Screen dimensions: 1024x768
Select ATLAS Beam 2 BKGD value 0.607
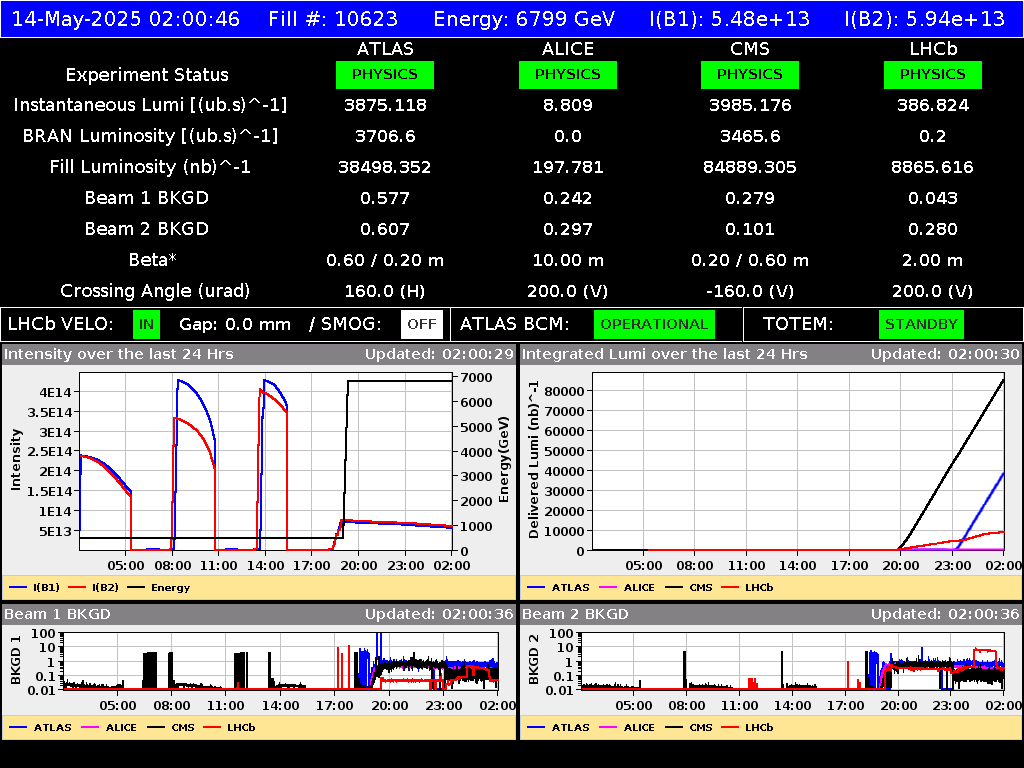coord(385,229)
